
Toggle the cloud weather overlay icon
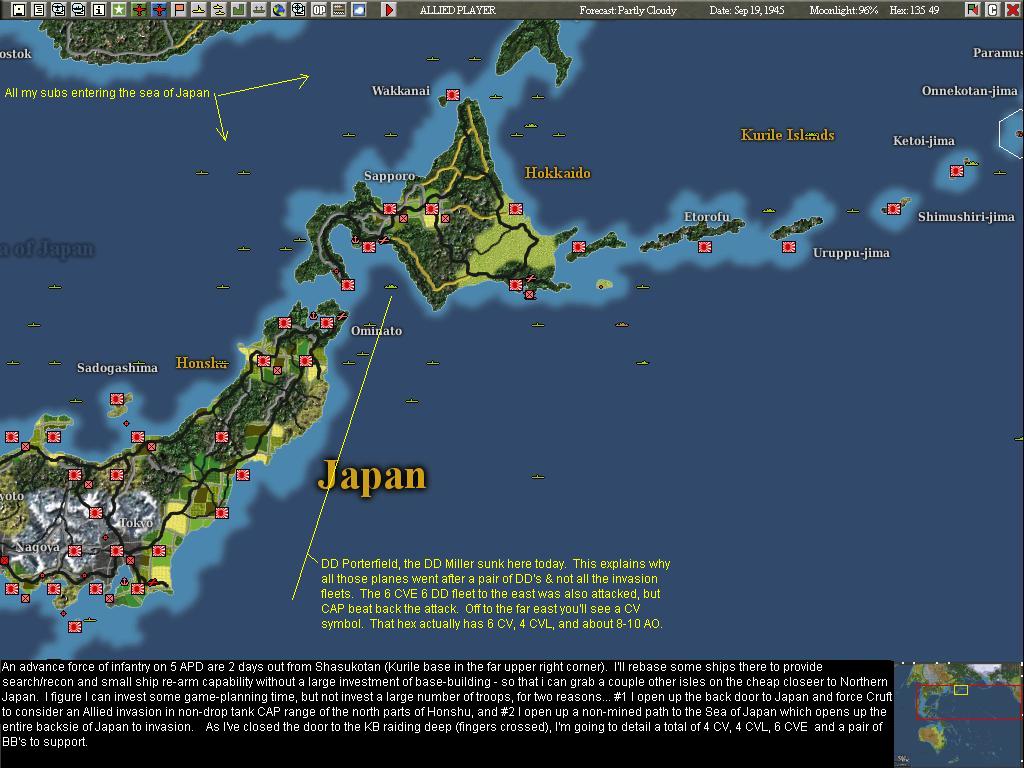click(359, 10)
